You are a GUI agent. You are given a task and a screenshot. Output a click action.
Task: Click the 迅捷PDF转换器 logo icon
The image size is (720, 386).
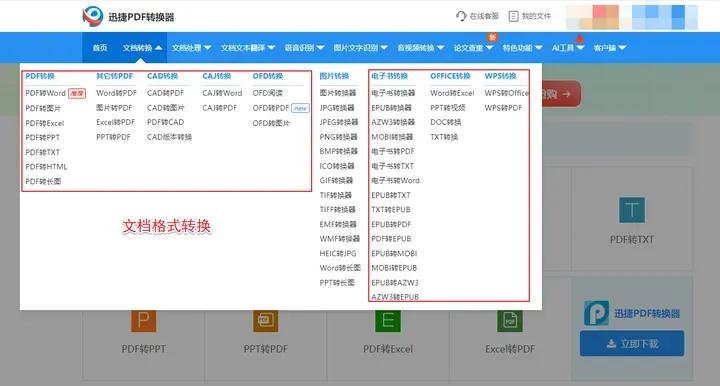tap(93, 17)
